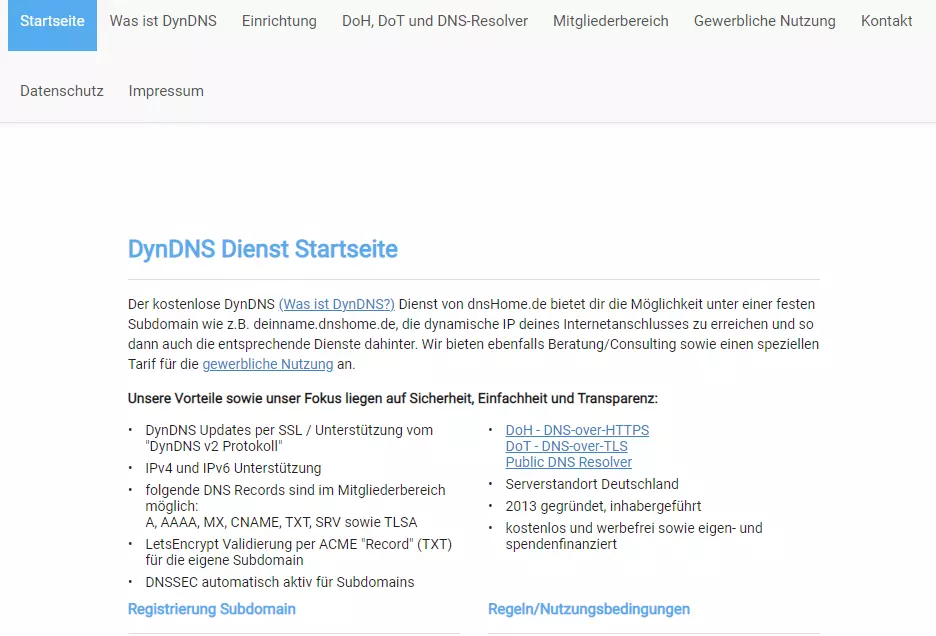Click 'DNSSEC automatisch aktiv für Subdomains' text
The width and height of the screenshot is (936, 636).
tap(280, 582)
